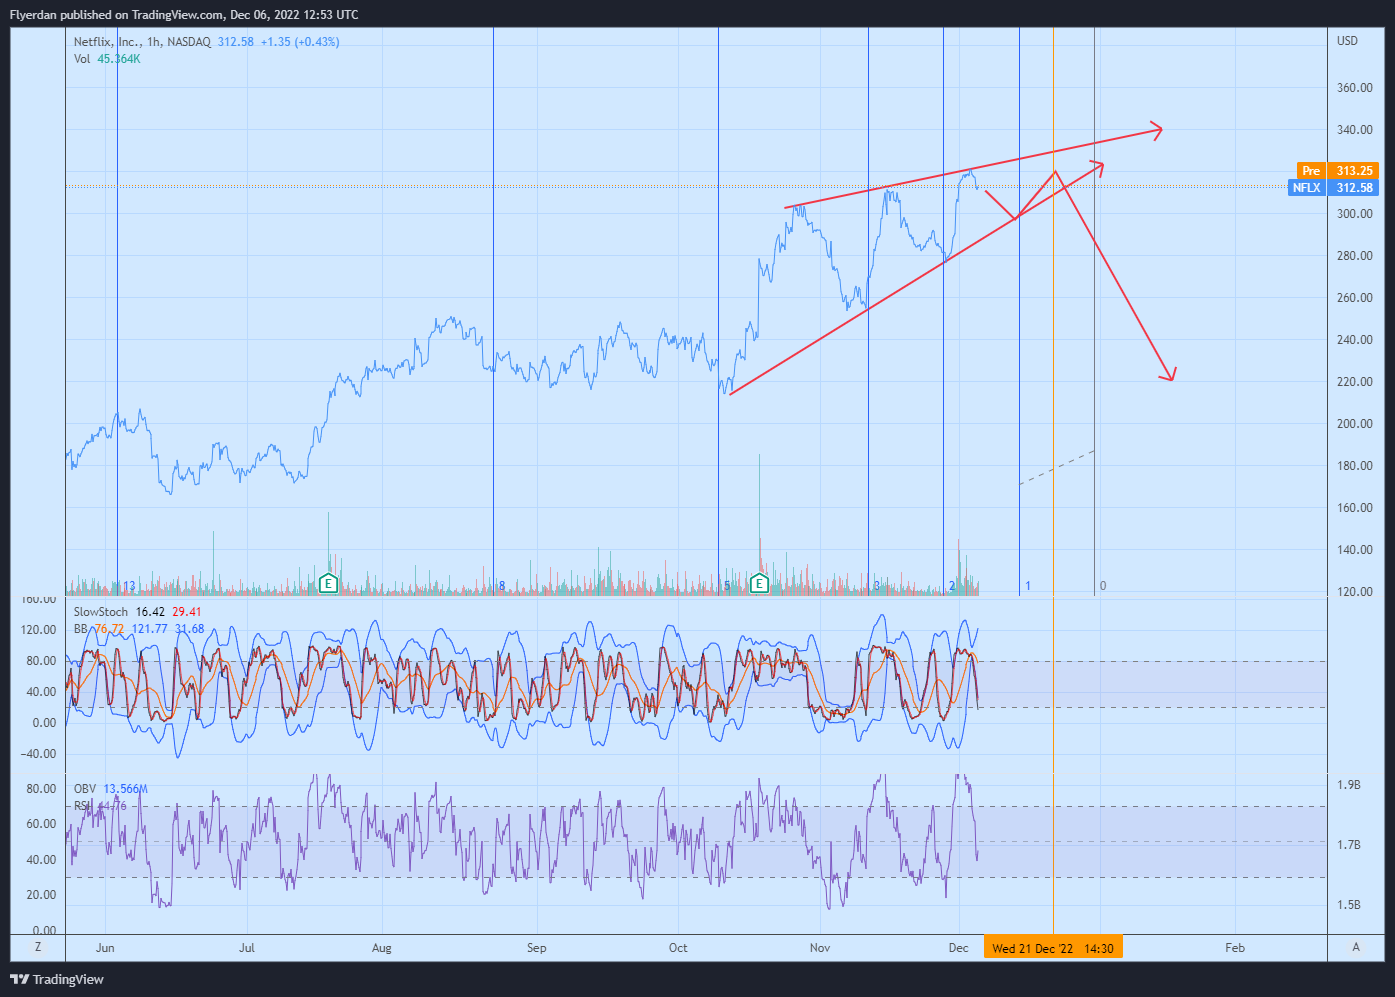Click the Dec month label on time axis
Screen dimensions: 1395x997
click(x=959, y=948)
